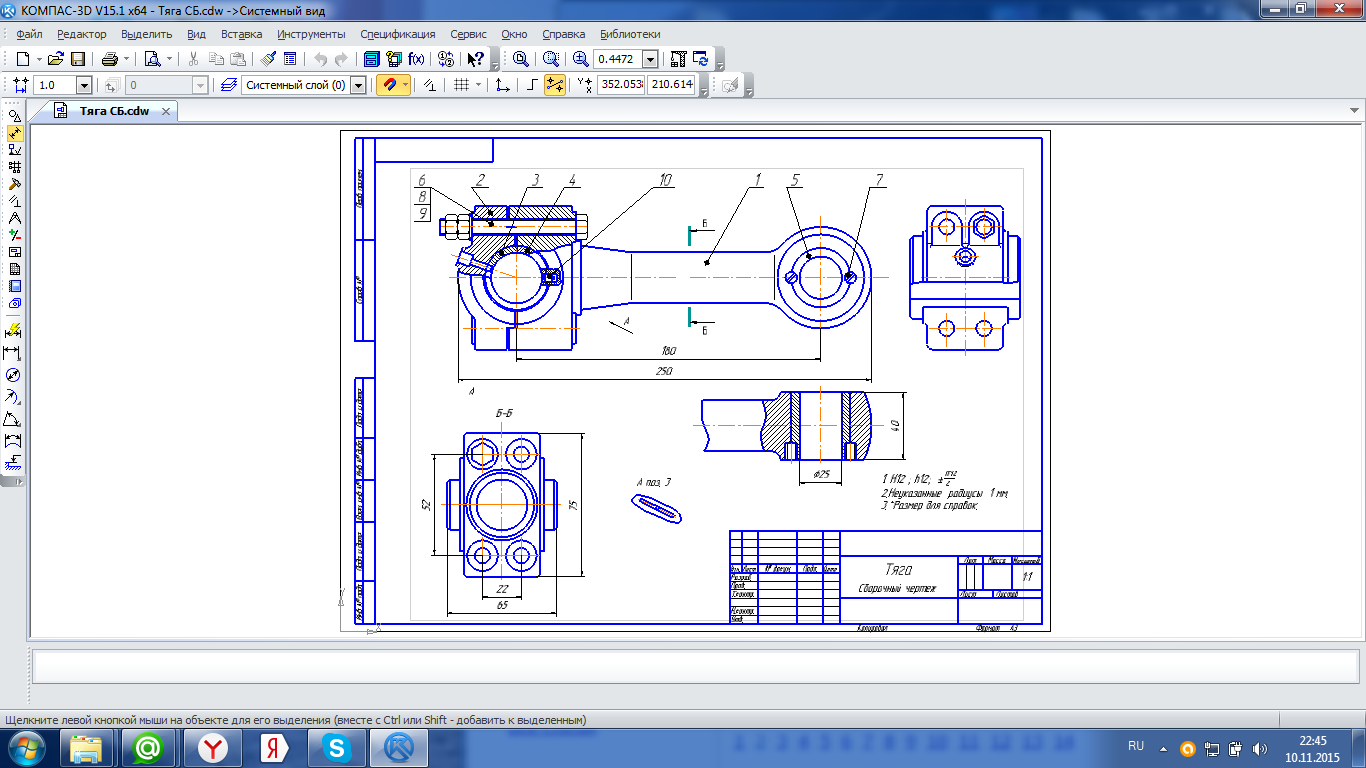1366x768 pixels.
Task: Open the Редактор menu
Action: [81, 34]
